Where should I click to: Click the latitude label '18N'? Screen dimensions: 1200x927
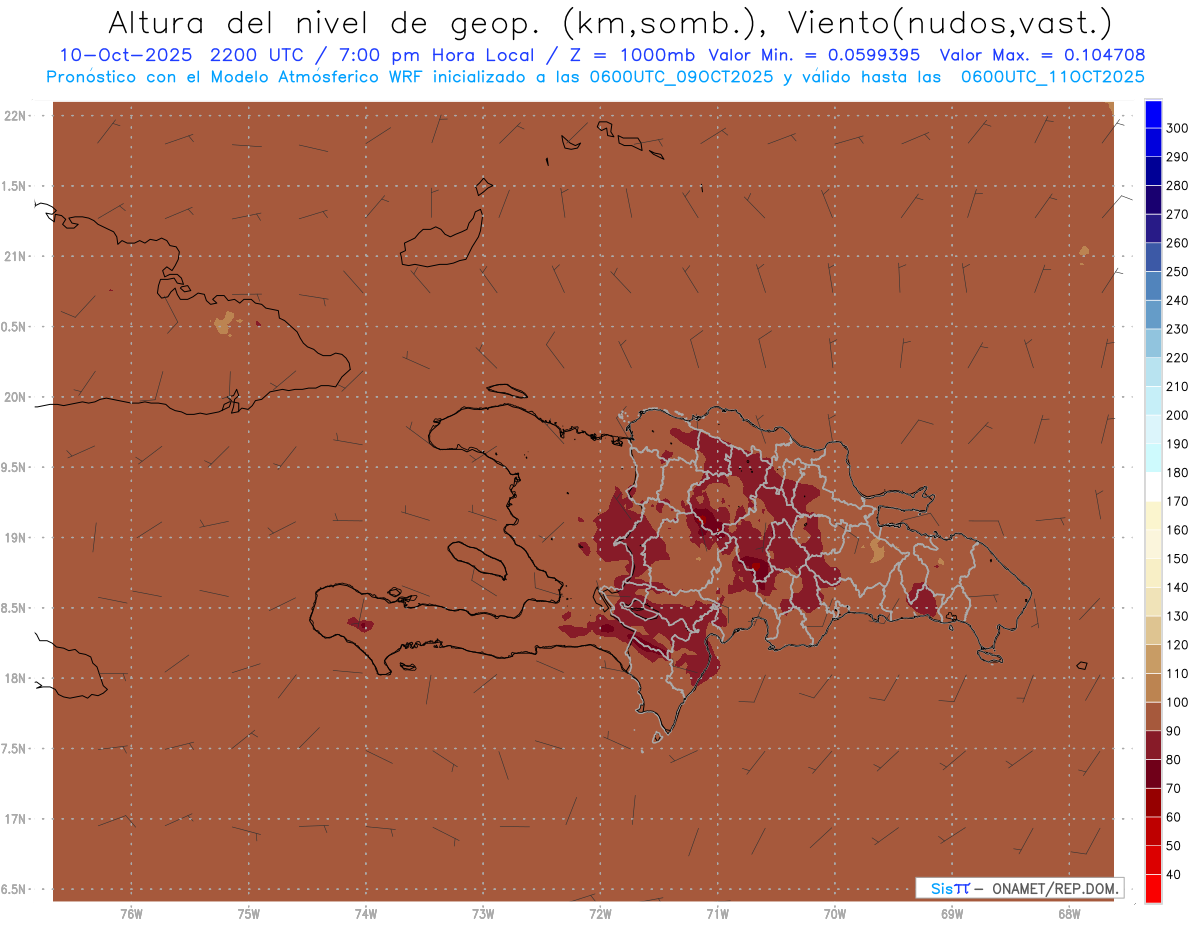tap(15, 678)
